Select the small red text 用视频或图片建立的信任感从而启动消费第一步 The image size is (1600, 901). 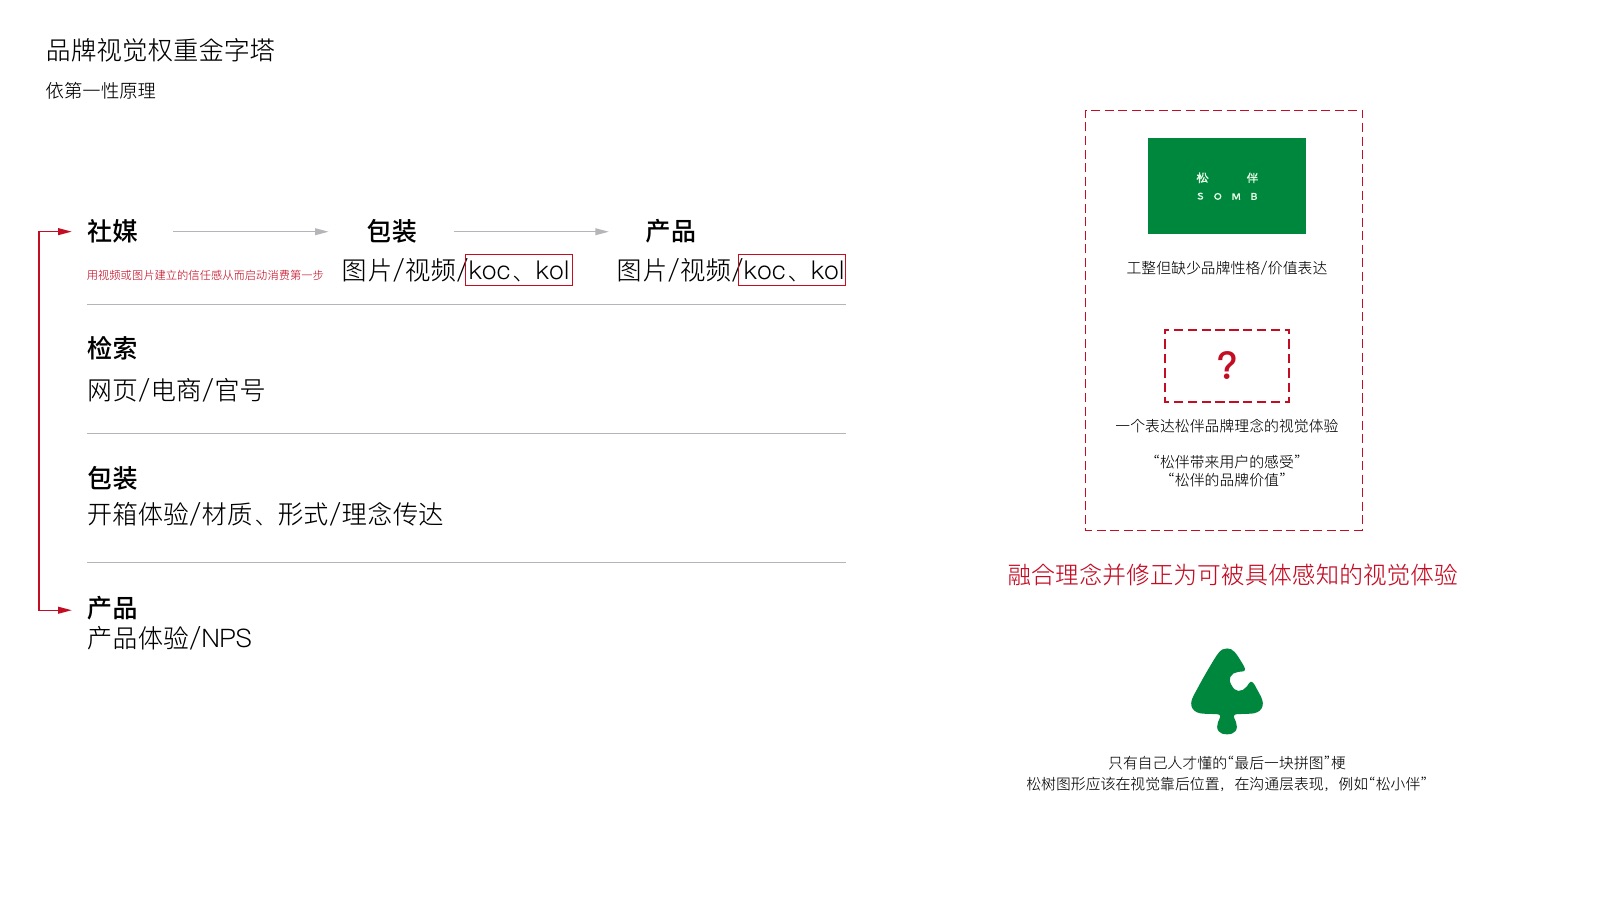pos(205,275)
